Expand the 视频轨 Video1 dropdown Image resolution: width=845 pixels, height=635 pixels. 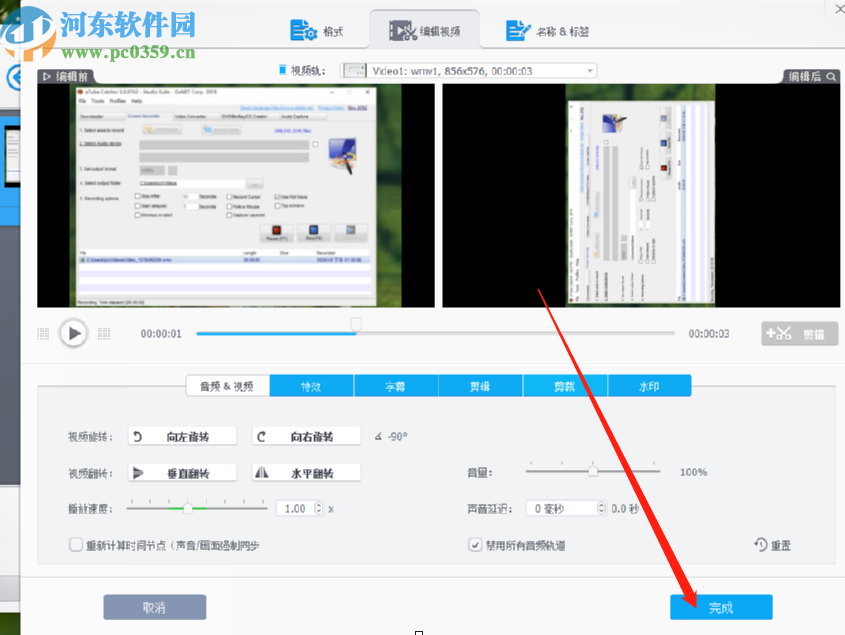pyautogui.click(x=590, y=71)
